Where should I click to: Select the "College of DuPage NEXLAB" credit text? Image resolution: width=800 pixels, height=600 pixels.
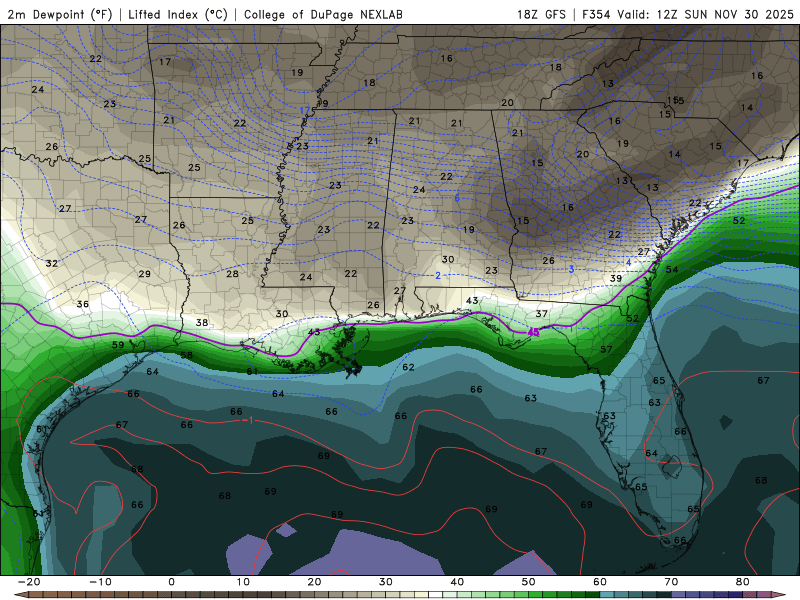click(x=323, y=14)
